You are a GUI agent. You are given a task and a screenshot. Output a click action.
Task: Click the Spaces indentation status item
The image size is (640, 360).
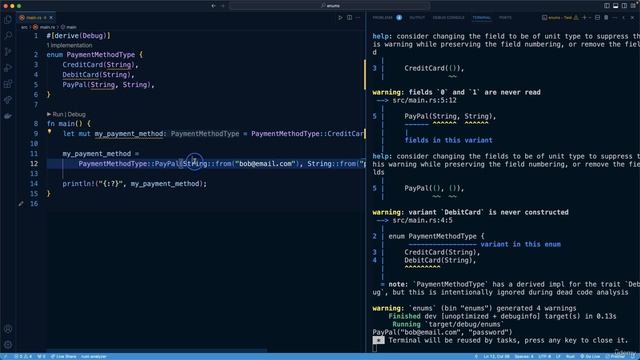coord(524,356)
